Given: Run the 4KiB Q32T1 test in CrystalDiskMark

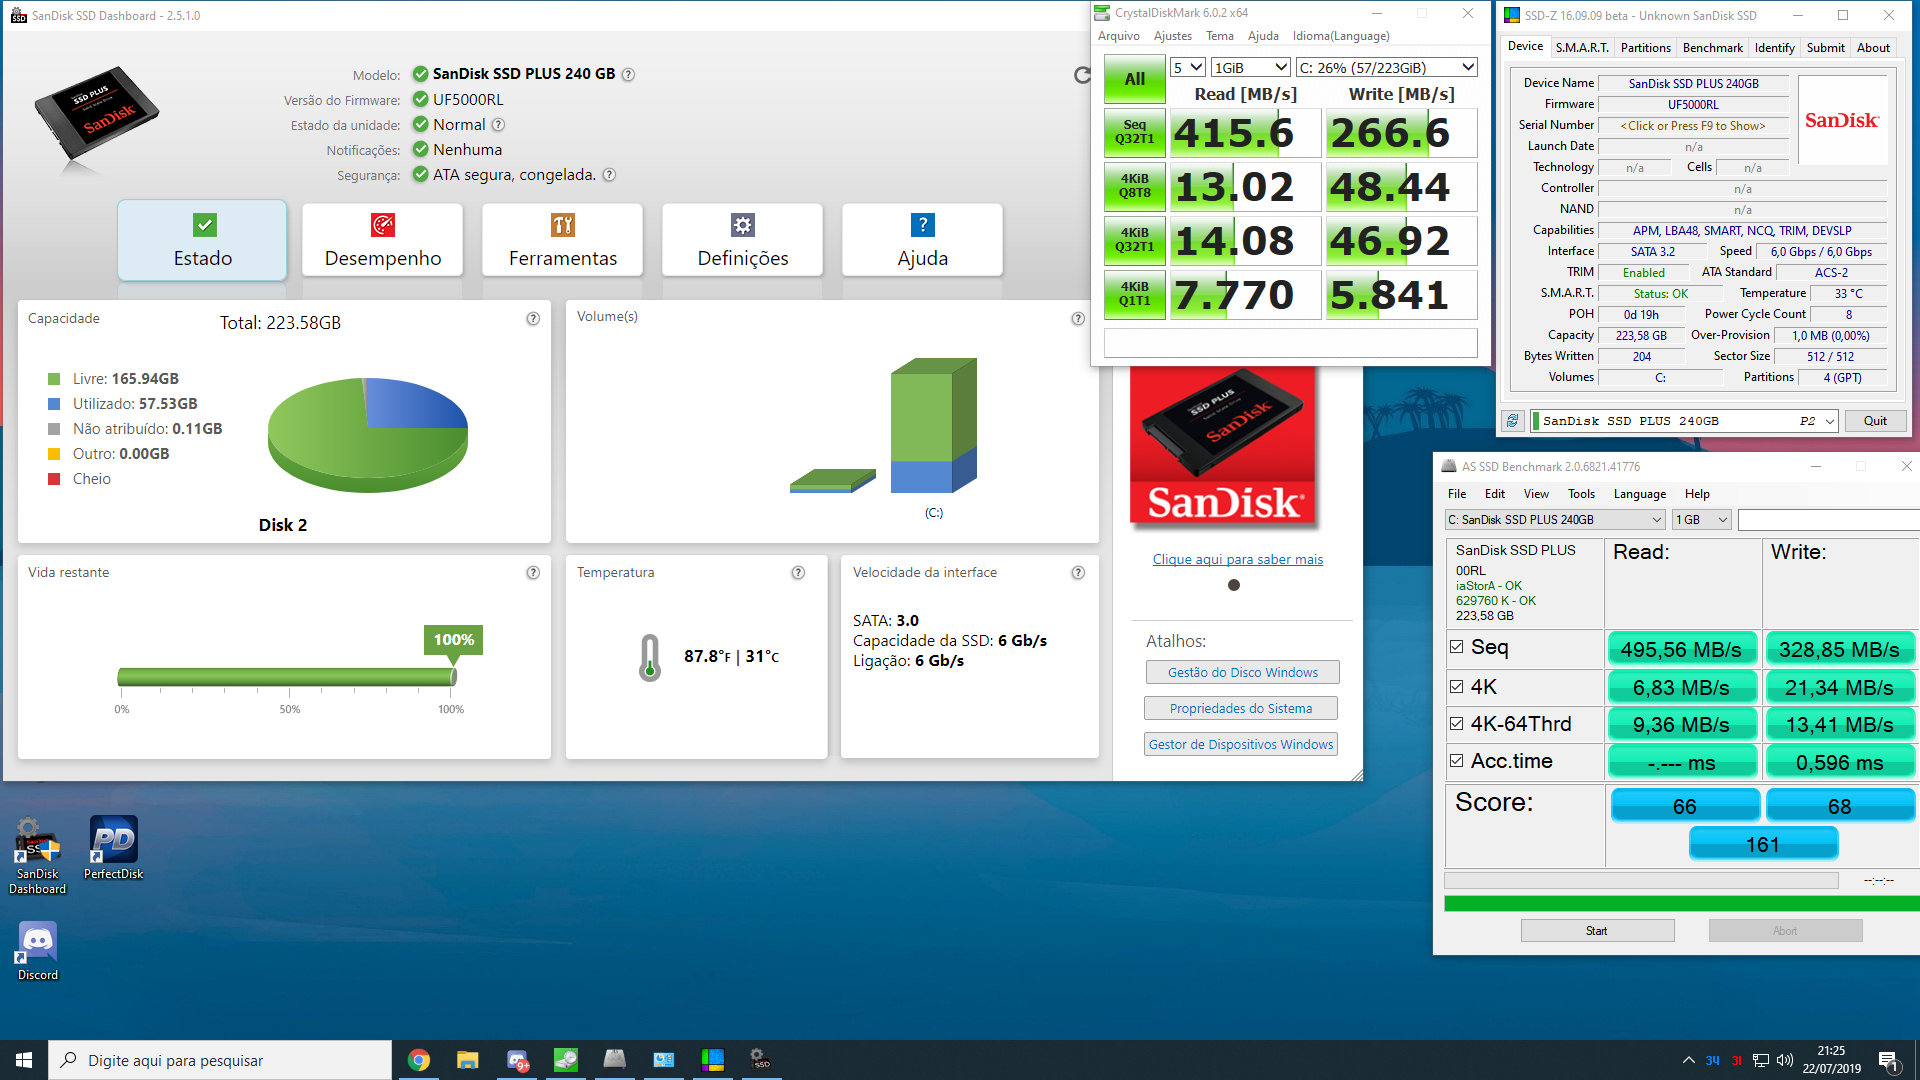Looking at the screenshot, I should click(1135, 241).
